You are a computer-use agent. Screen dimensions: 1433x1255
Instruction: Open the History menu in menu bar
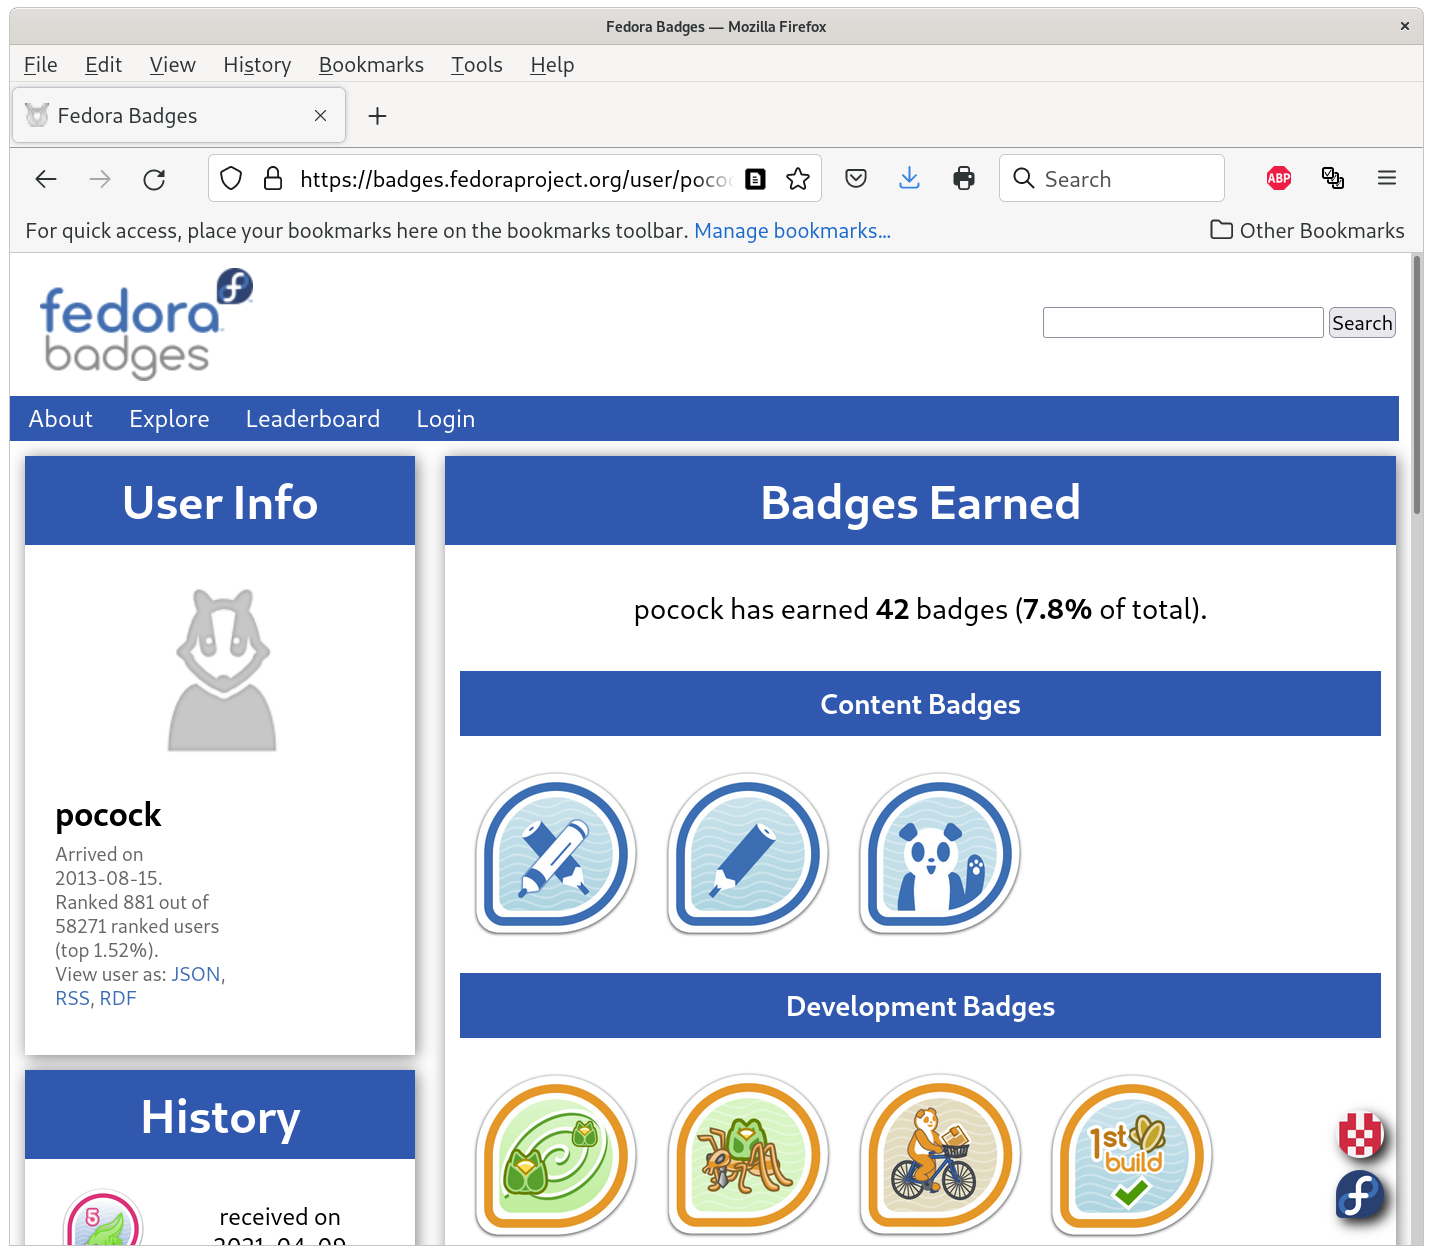257,65
